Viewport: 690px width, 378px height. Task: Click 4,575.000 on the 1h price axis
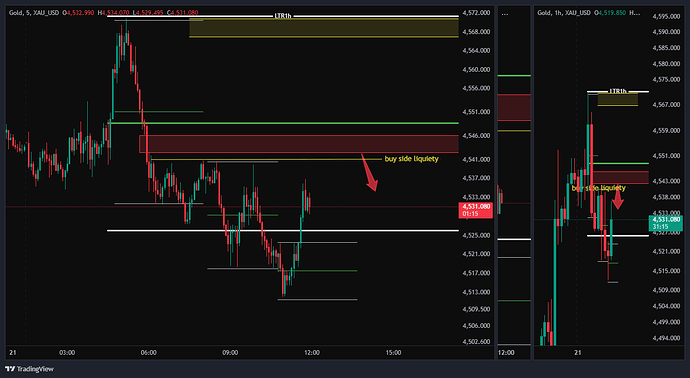666,80
